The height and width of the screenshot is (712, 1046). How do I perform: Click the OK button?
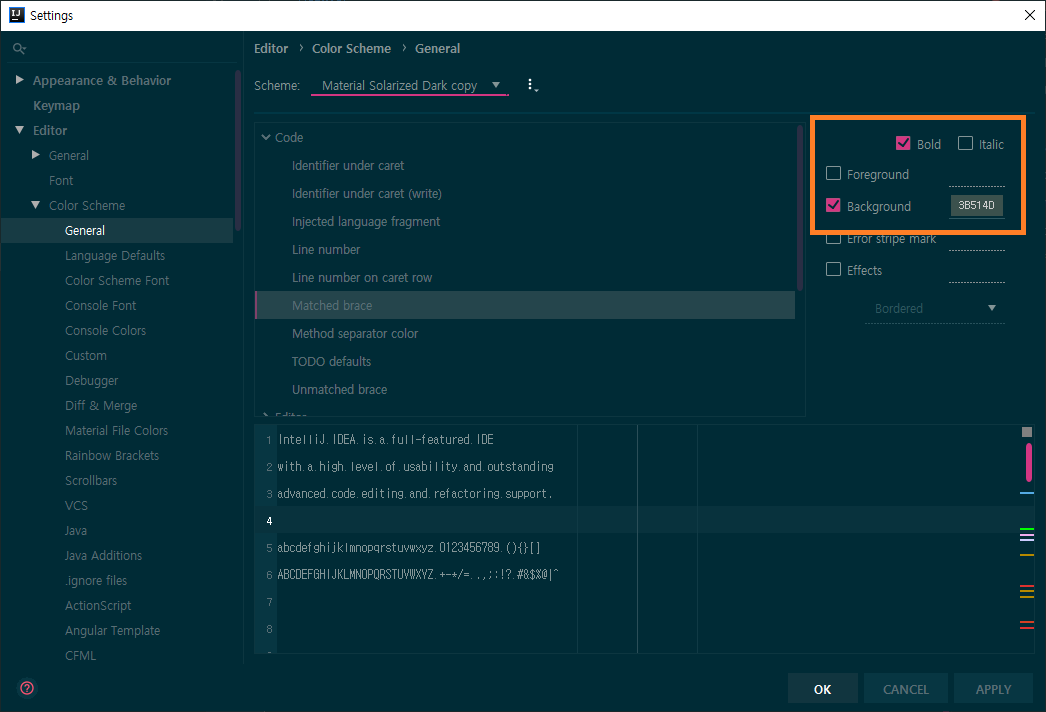823,689
